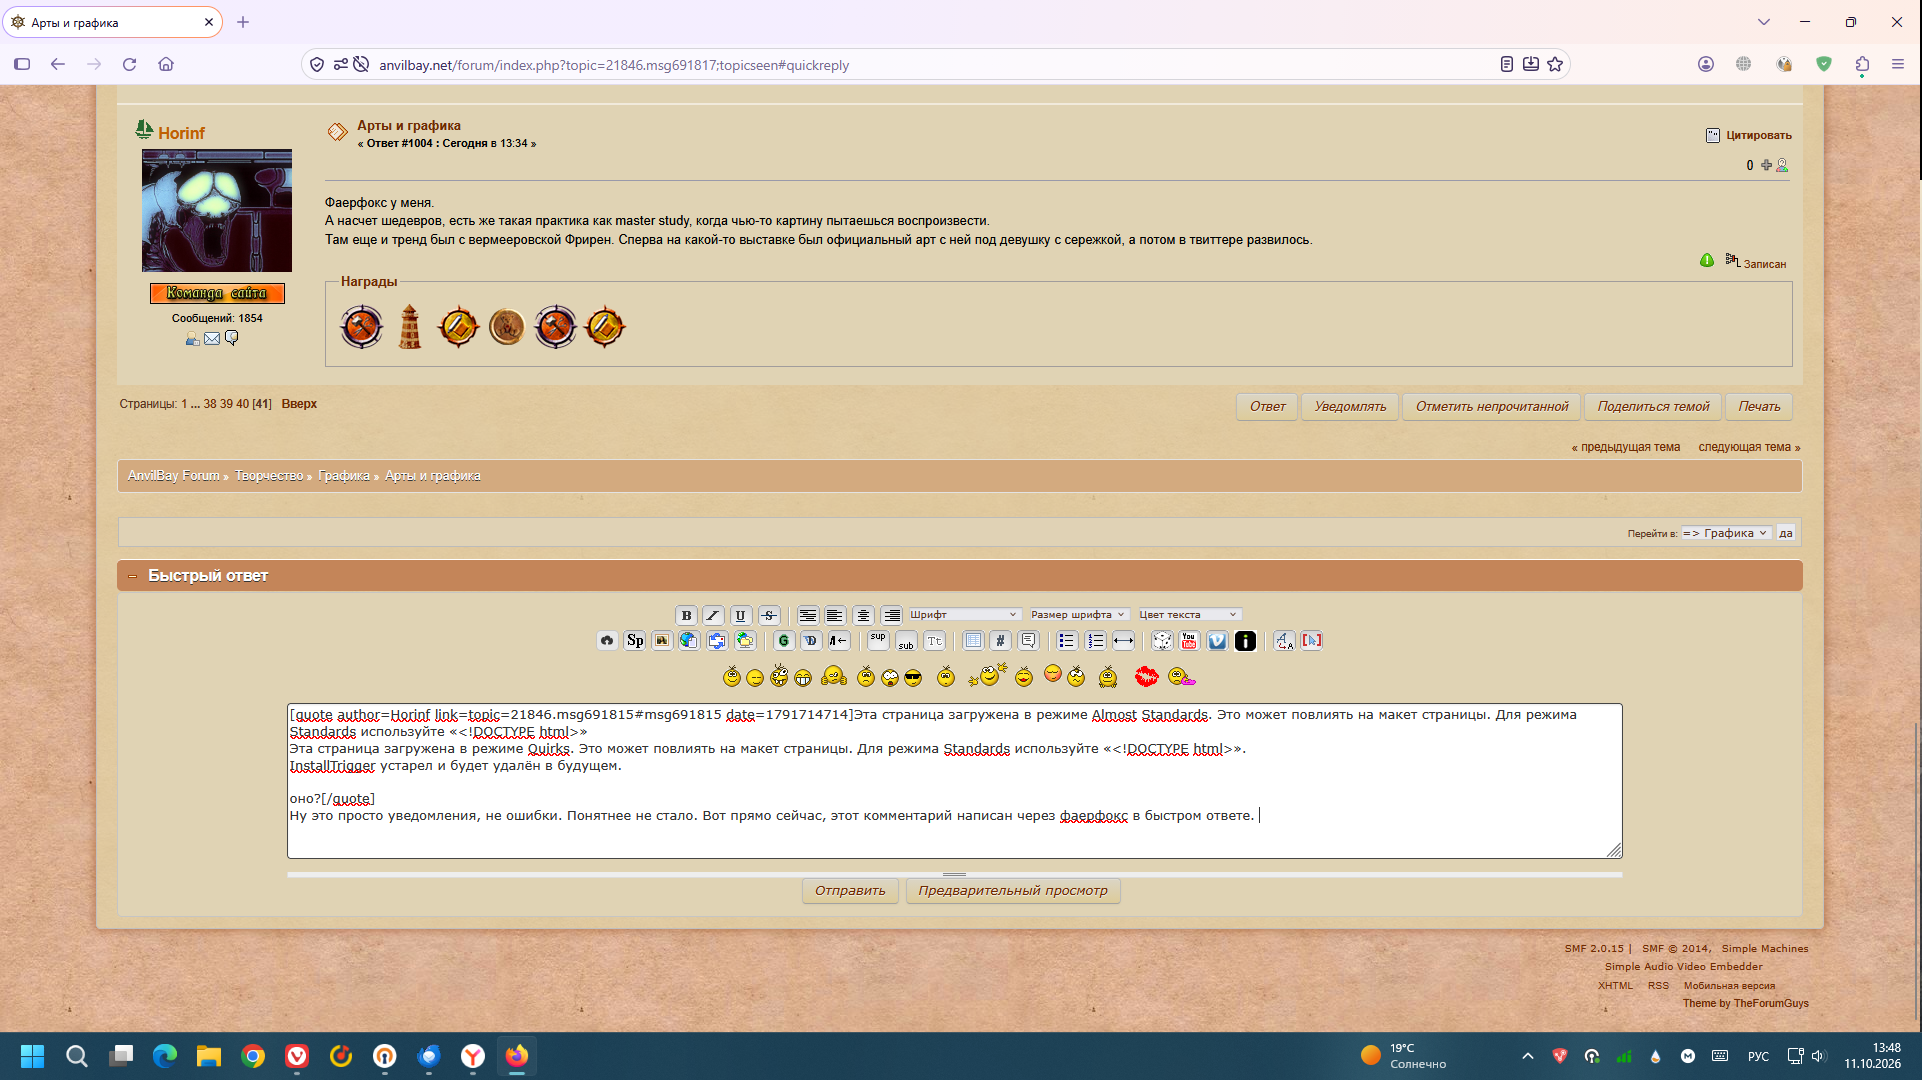Open the Цвет текста color dropdown
Viewport: 1922px width, 1080px height.
tap(1188, 615)
